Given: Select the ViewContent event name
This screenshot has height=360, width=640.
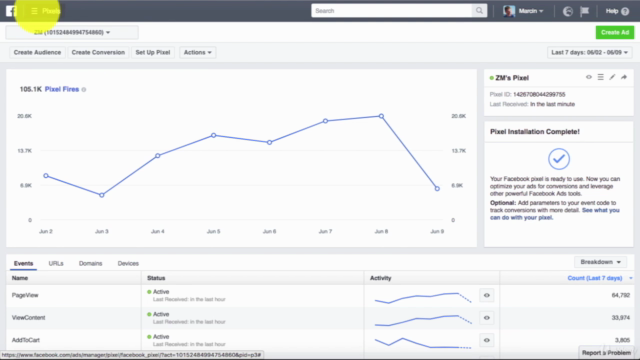Looking at the screenshot, I should coord(28,318).
